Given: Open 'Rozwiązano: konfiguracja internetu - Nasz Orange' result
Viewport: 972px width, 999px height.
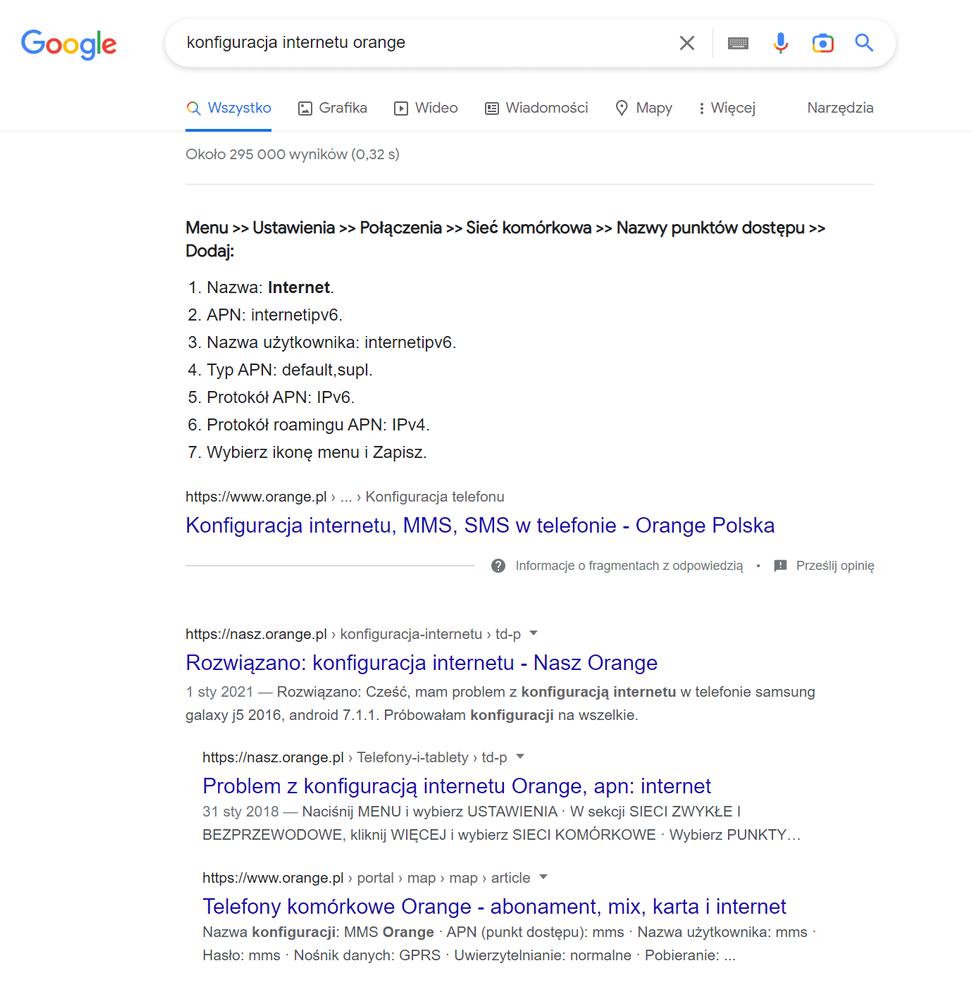Looking at the screenshot, I should coord(421,662).
